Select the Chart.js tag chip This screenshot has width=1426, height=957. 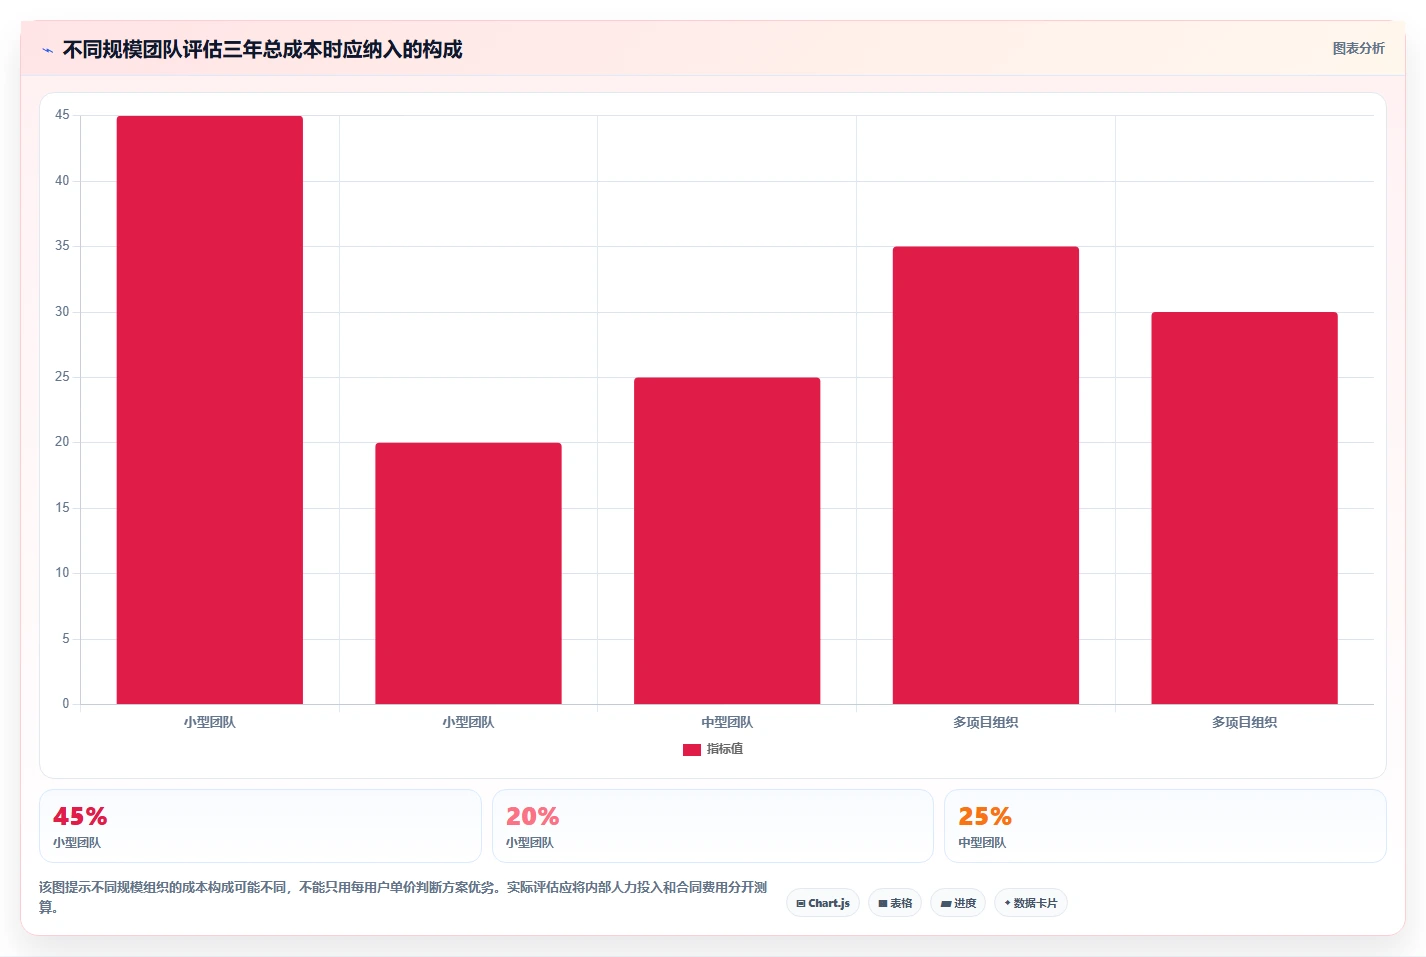823,903
